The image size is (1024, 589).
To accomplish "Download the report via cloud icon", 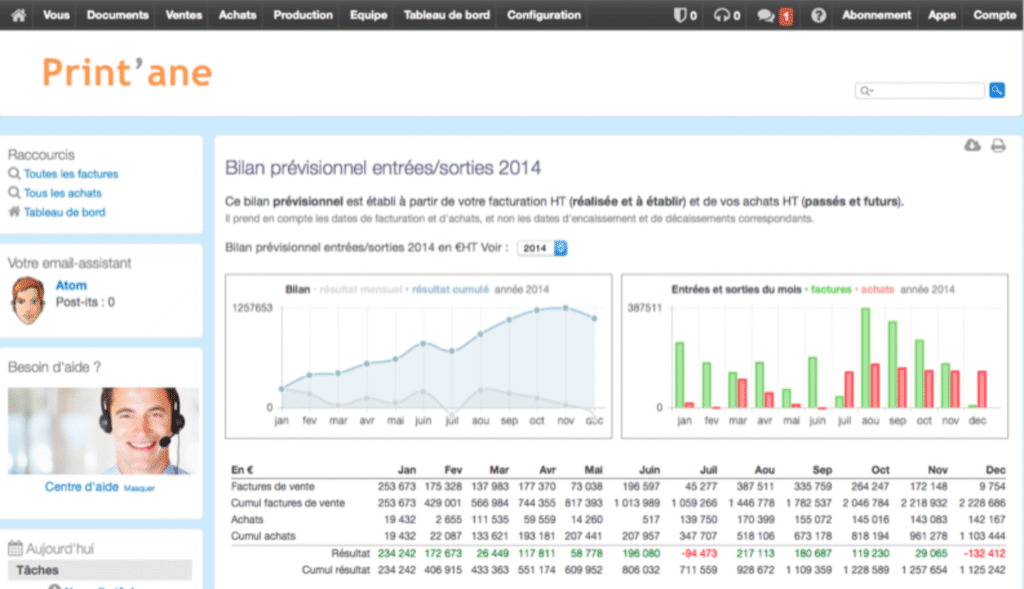I will [x=972, y=146].
